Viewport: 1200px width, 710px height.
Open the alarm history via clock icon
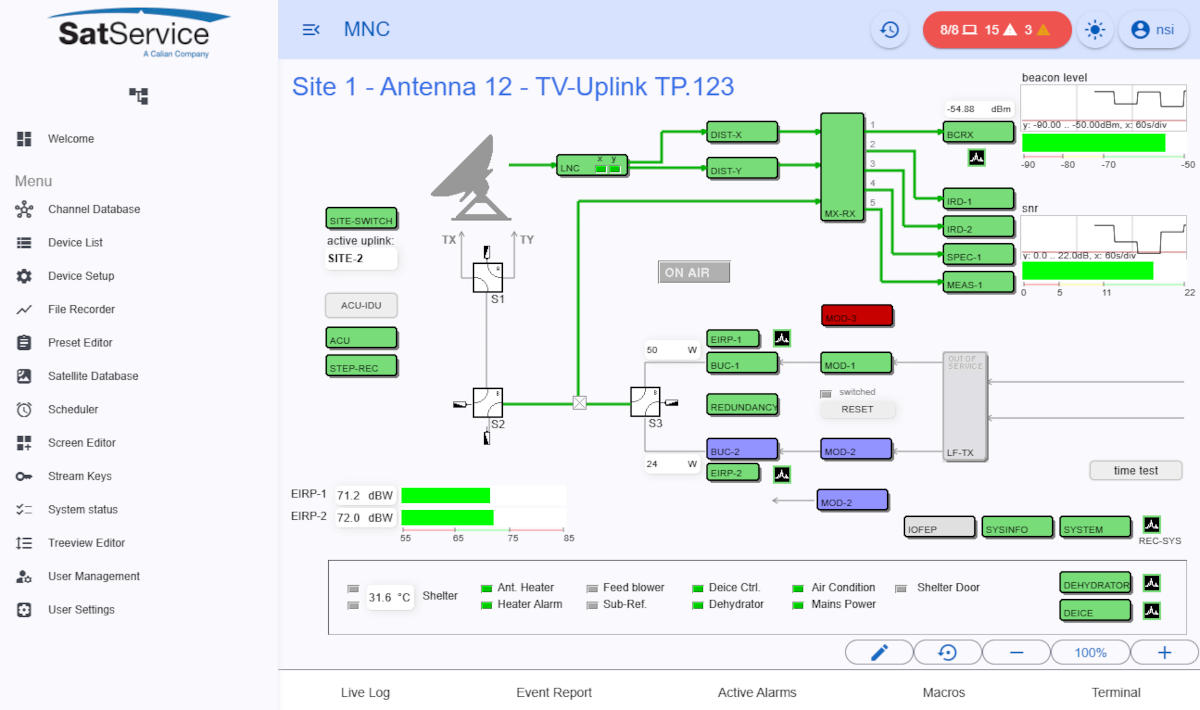(889, 29)
